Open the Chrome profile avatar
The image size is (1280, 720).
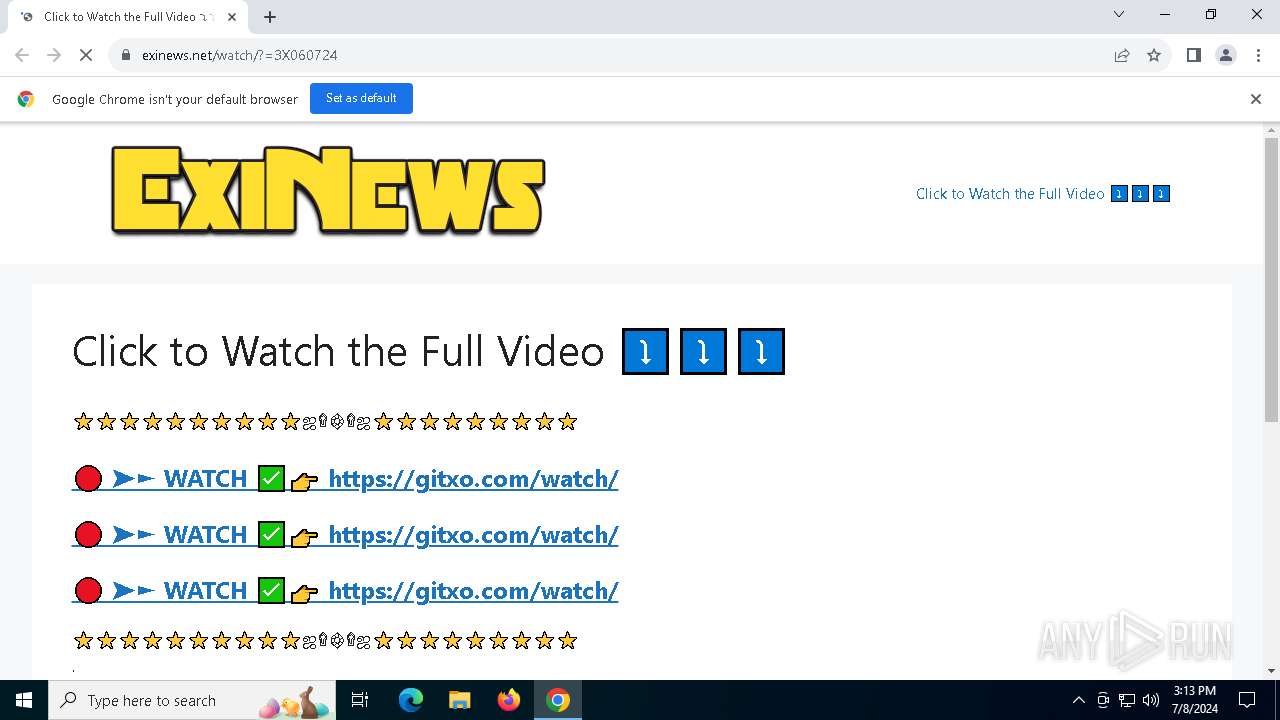1226,55
